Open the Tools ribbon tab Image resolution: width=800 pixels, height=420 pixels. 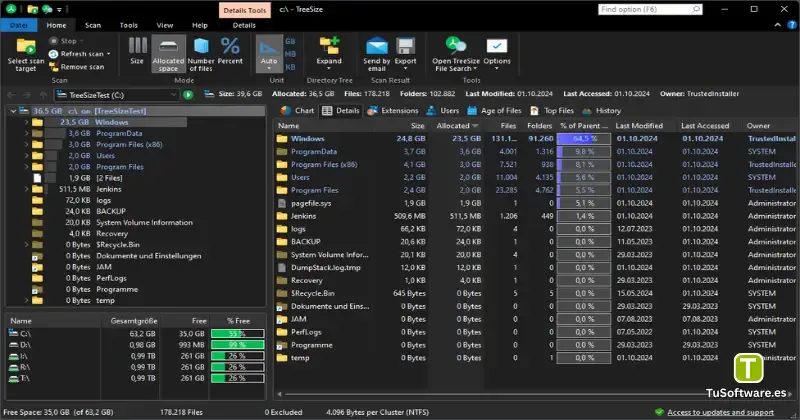click(129, 25)
